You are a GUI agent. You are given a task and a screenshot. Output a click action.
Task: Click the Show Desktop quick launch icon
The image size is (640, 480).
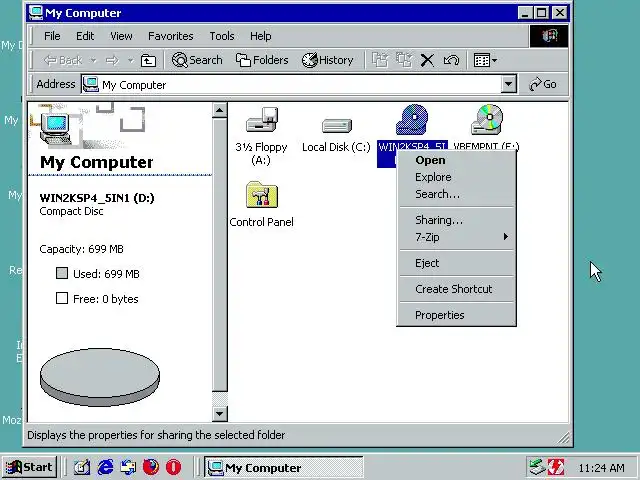82,467
